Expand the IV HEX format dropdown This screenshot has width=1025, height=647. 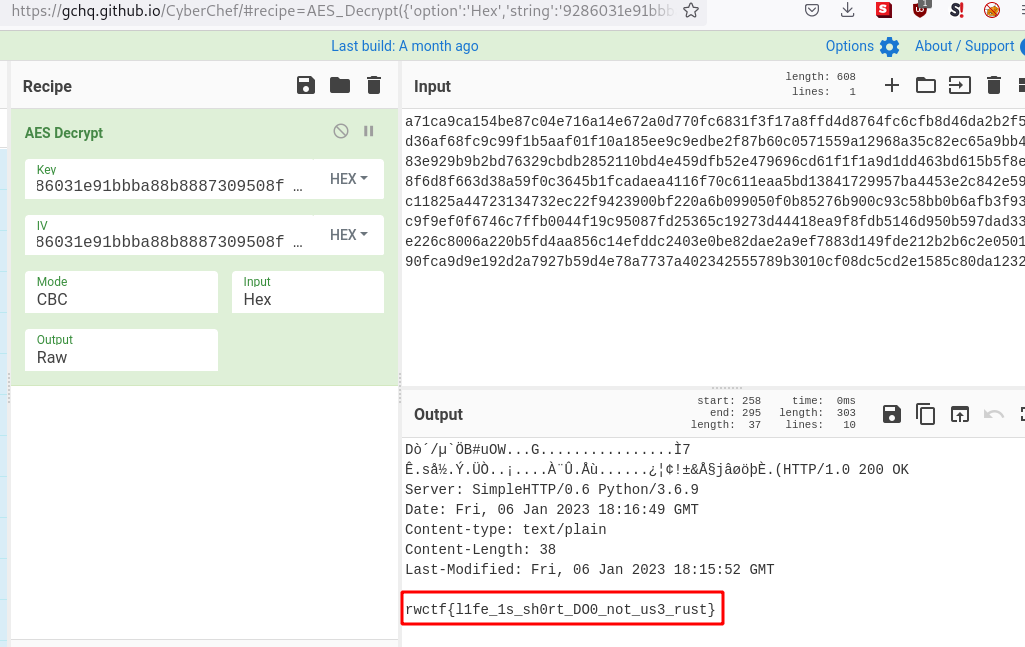pyautogui.click(x=348, y=235)
